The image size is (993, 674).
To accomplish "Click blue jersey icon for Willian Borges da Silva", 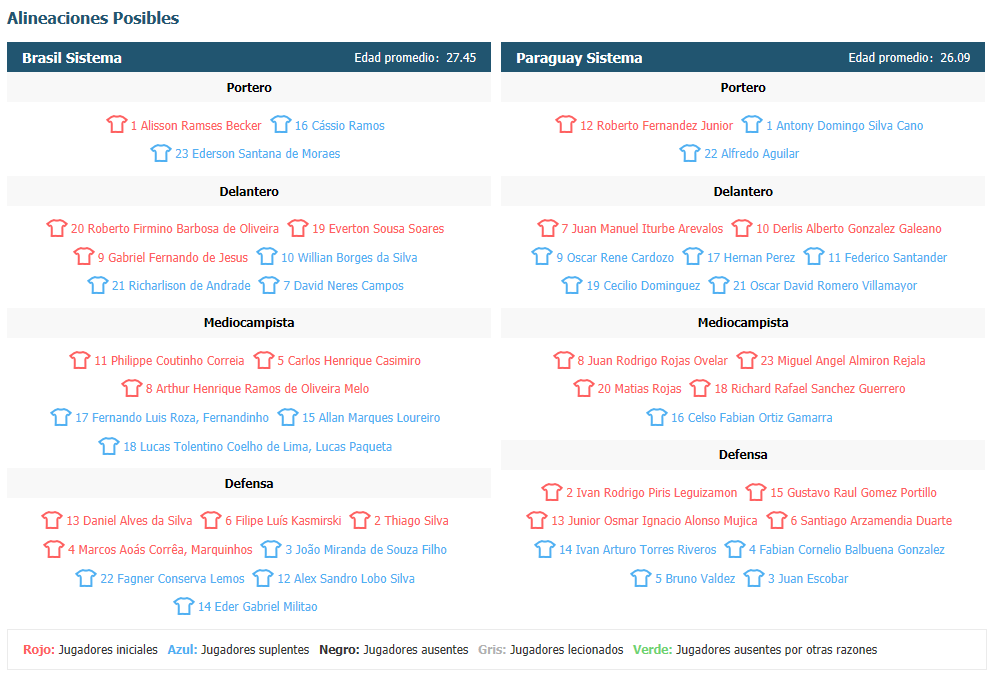I will pyautogui.click(x=267, y=257).
